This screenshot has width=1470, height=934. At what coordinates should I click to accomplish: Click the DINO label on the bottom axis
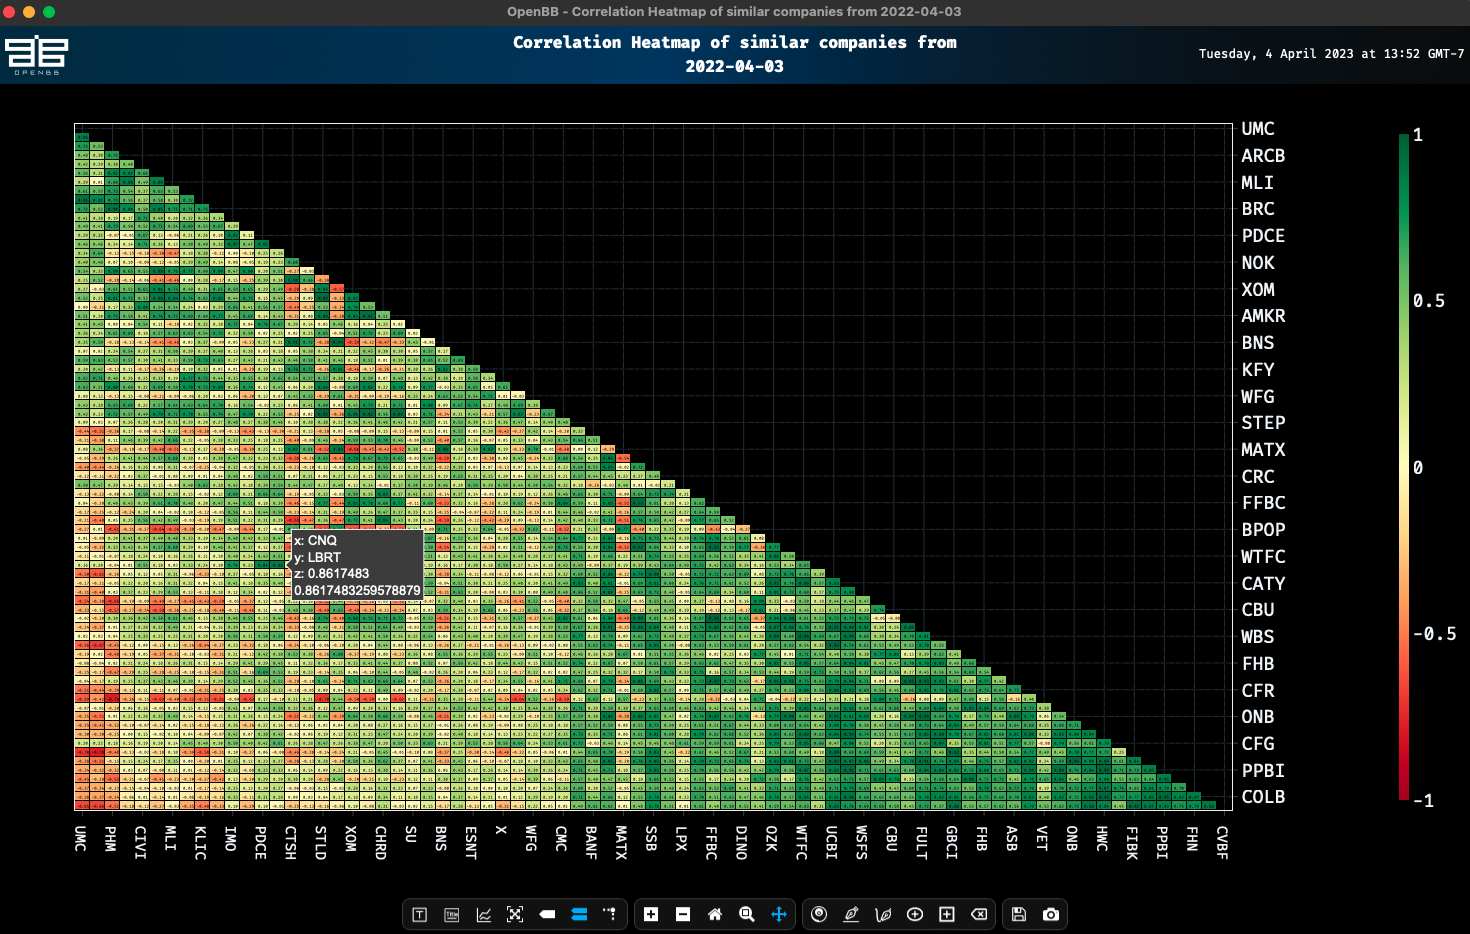pos(741,843)
